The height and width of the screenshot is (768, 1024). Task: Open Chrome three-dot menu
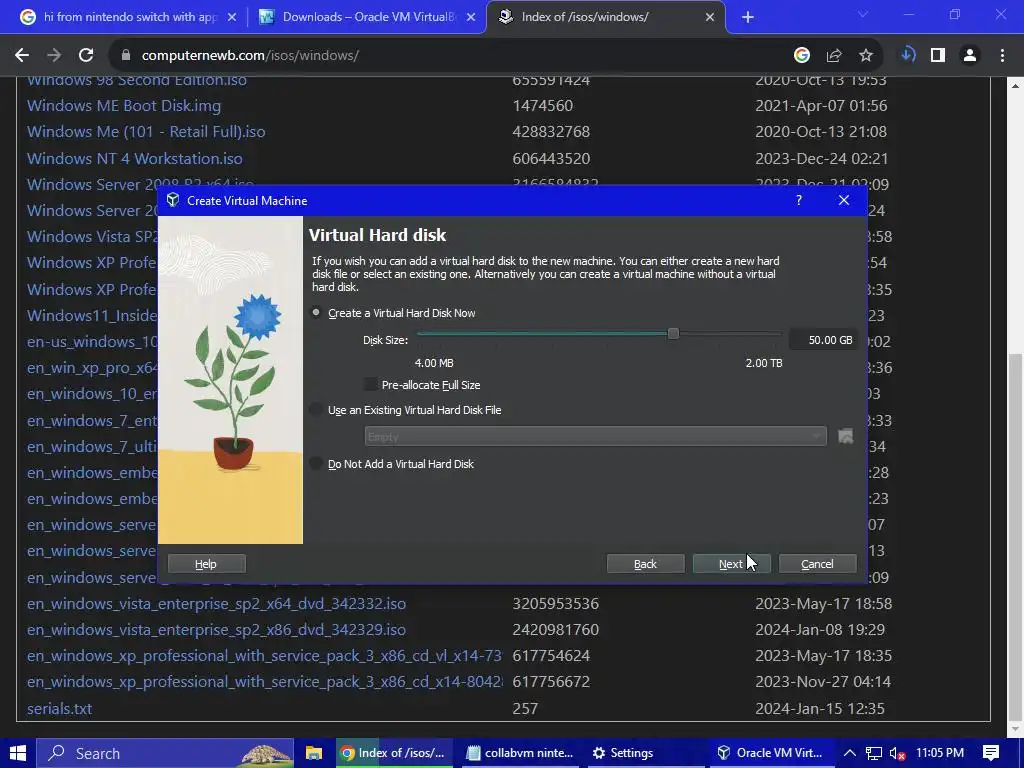pos(1002,56)
